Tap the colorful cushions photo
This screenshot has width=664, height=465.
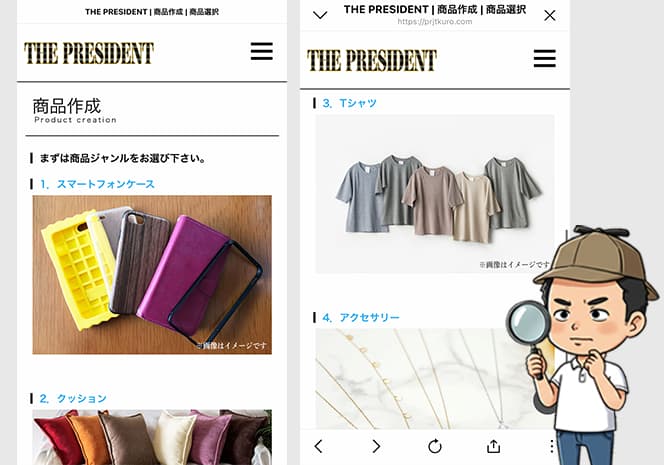point(152,437)
